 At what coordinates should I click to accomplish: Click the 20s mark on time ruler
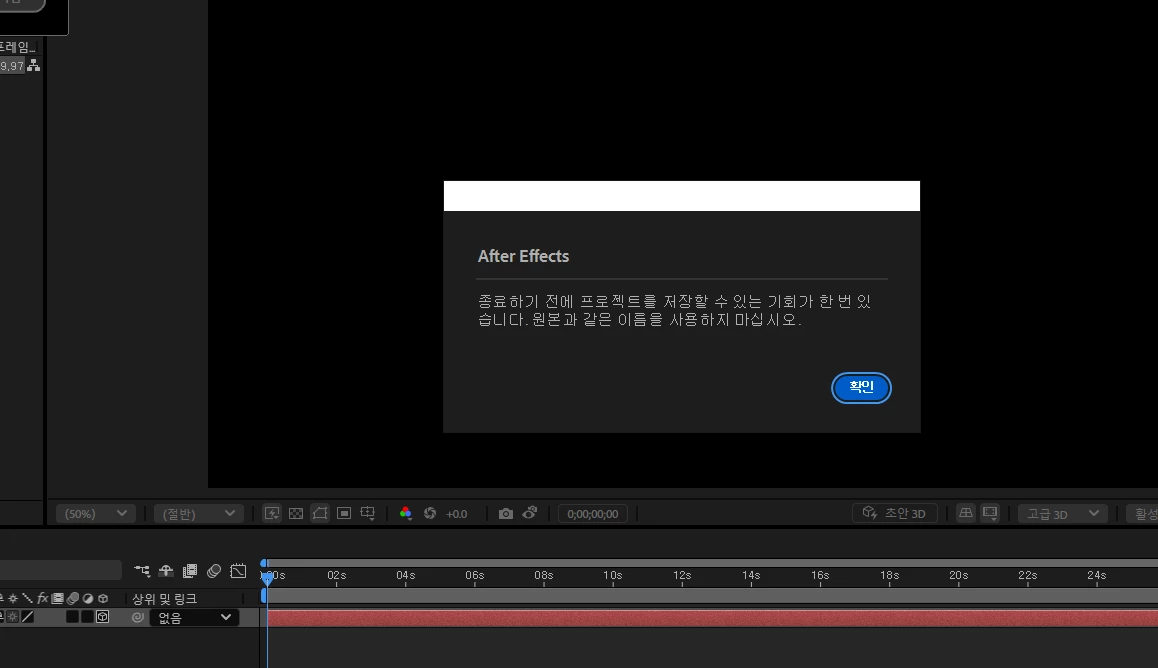(x=959, y=575)
